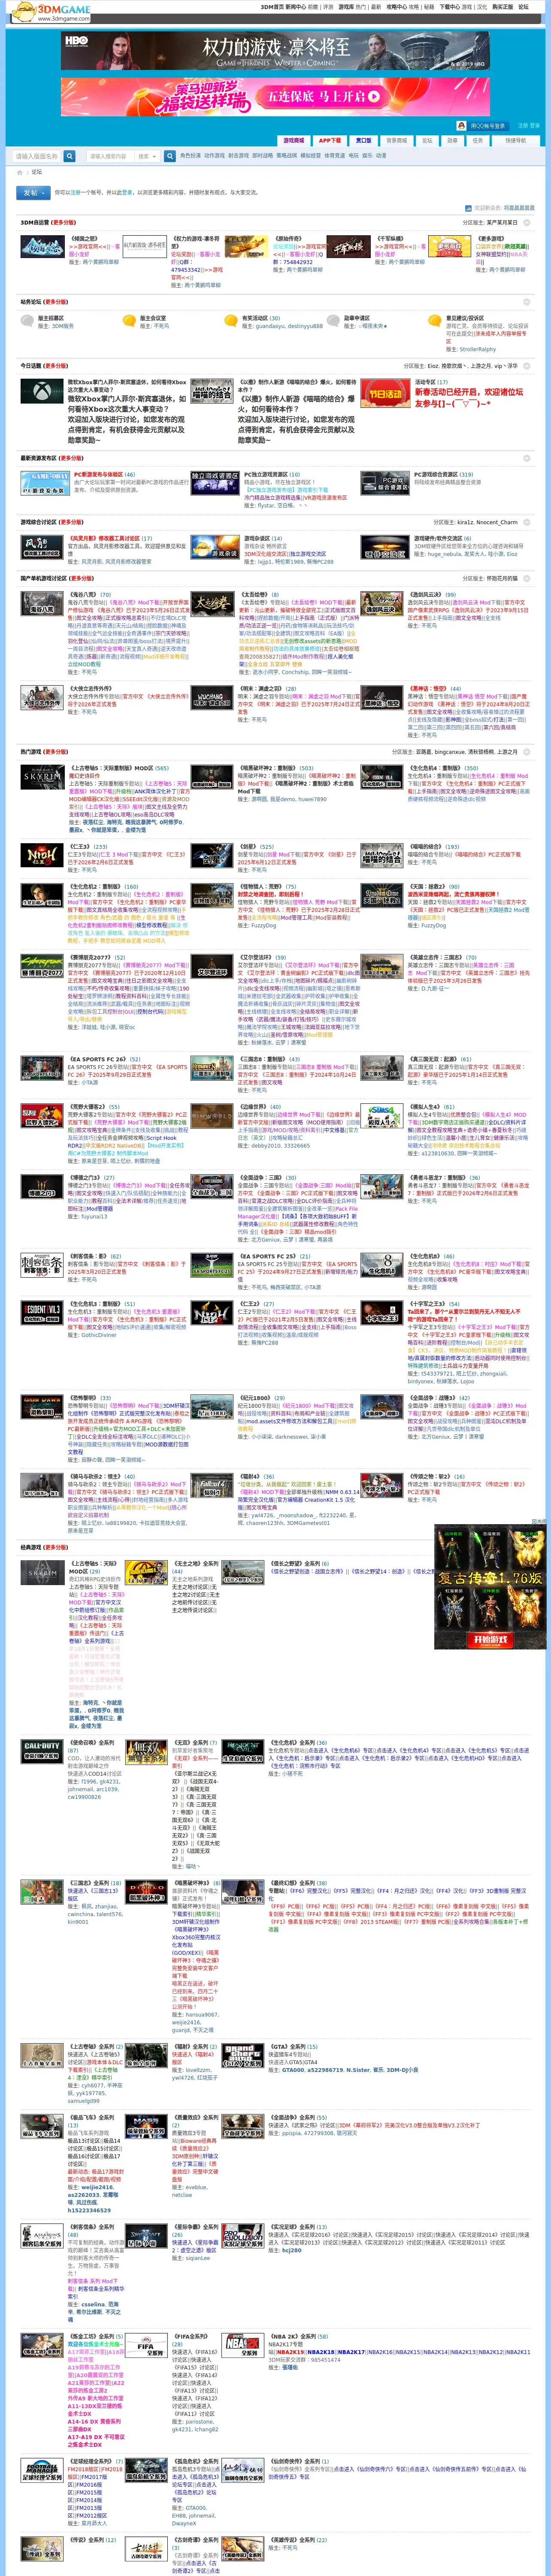This screenshot has width=551, height=2576.
Task: Open the 任务 tab
Action: point(478,141)
